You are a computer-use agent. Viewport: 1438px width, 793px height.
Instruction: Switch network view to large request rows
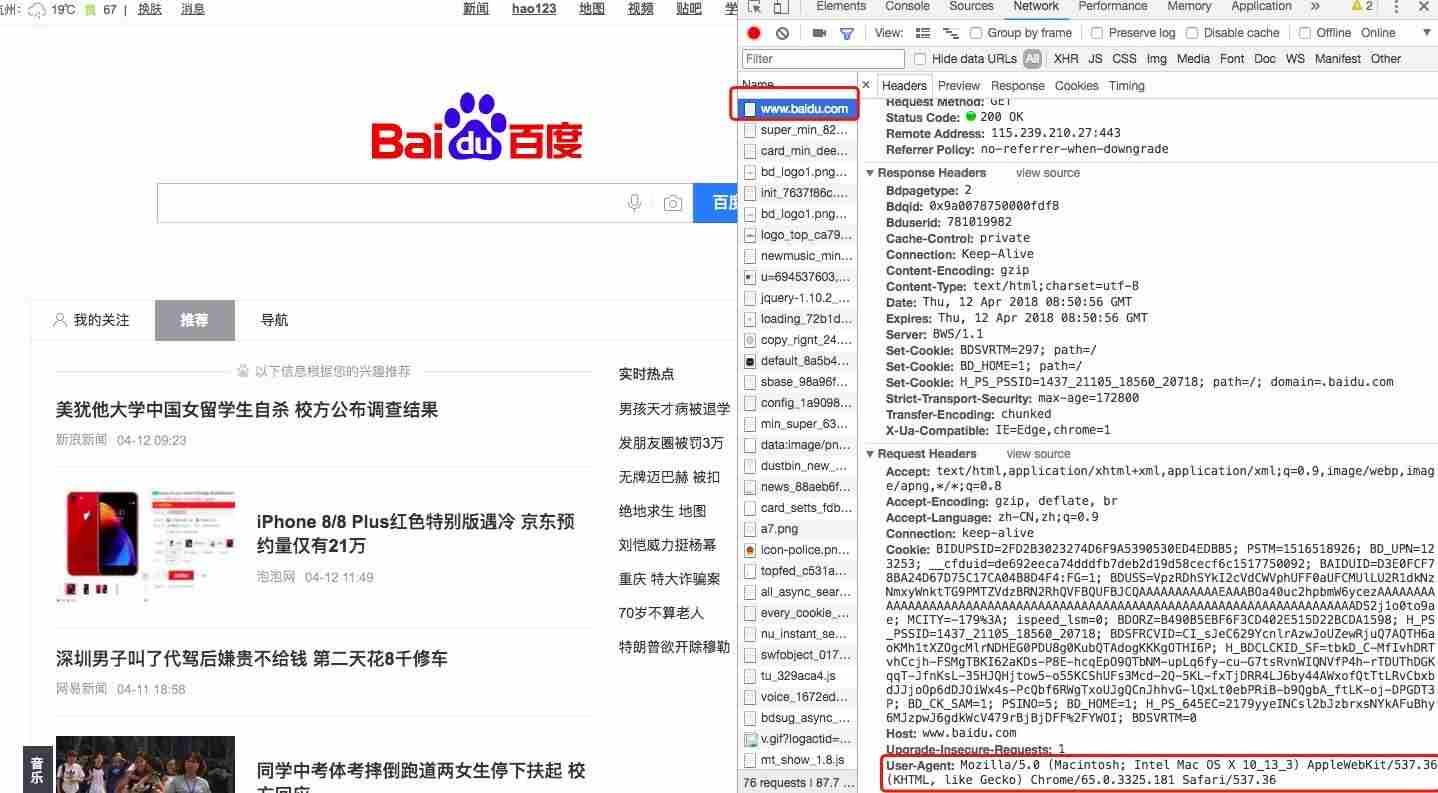pyautogui.click(x=922, y=32)
